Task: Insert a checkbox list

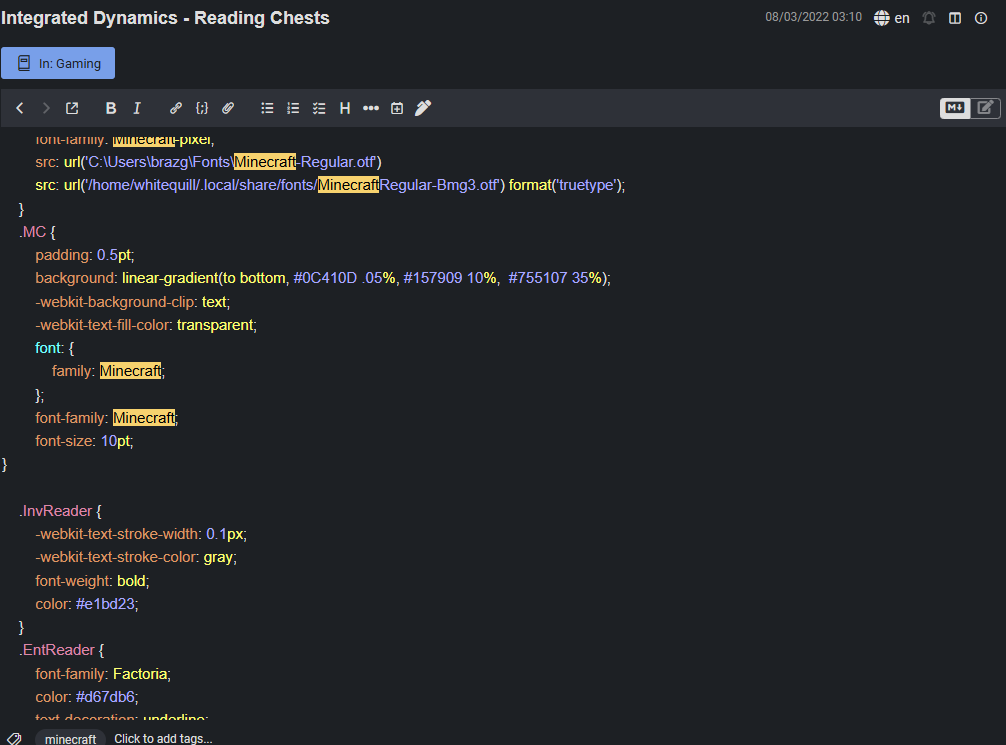Action: [319, 108]
